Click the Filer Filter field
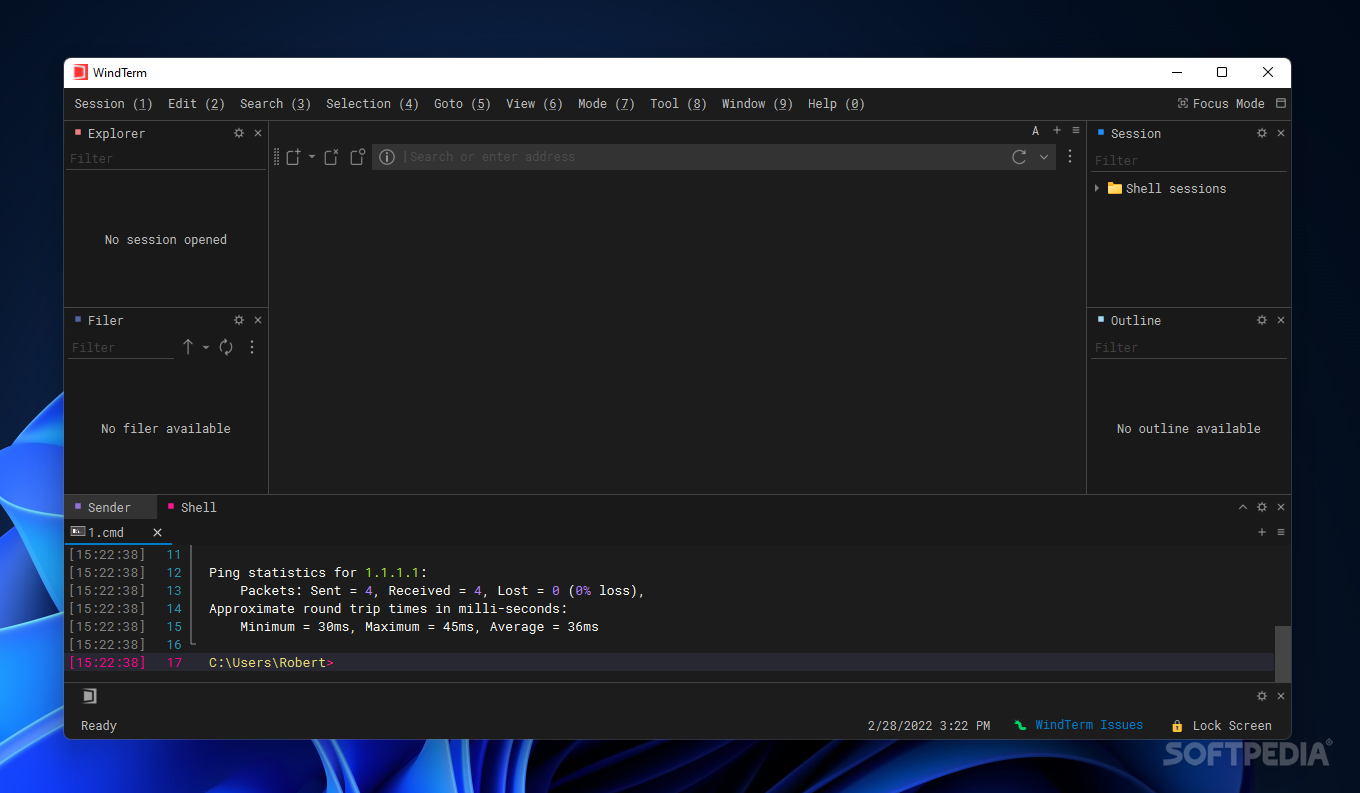Image resolution: width=1360 pixels, height=793 pixels. pos(121,347)
